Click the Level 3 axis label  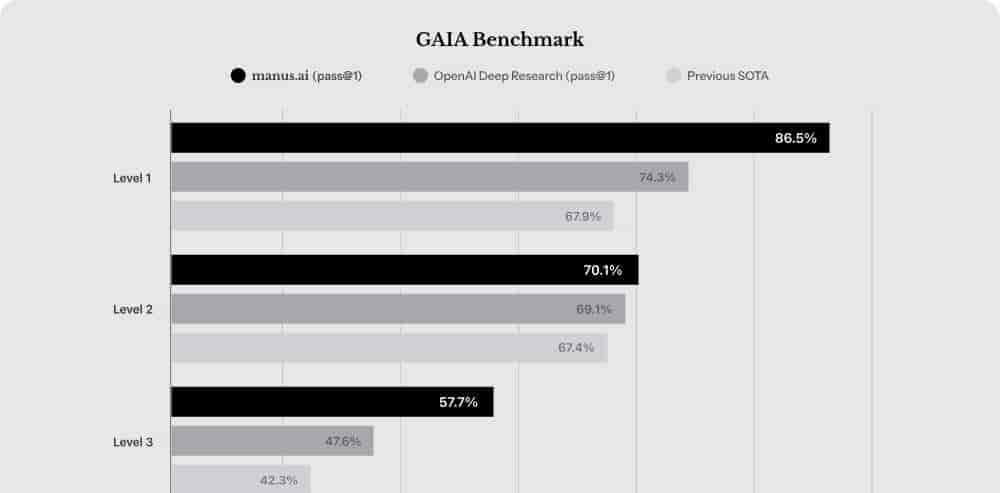[133, 442]
